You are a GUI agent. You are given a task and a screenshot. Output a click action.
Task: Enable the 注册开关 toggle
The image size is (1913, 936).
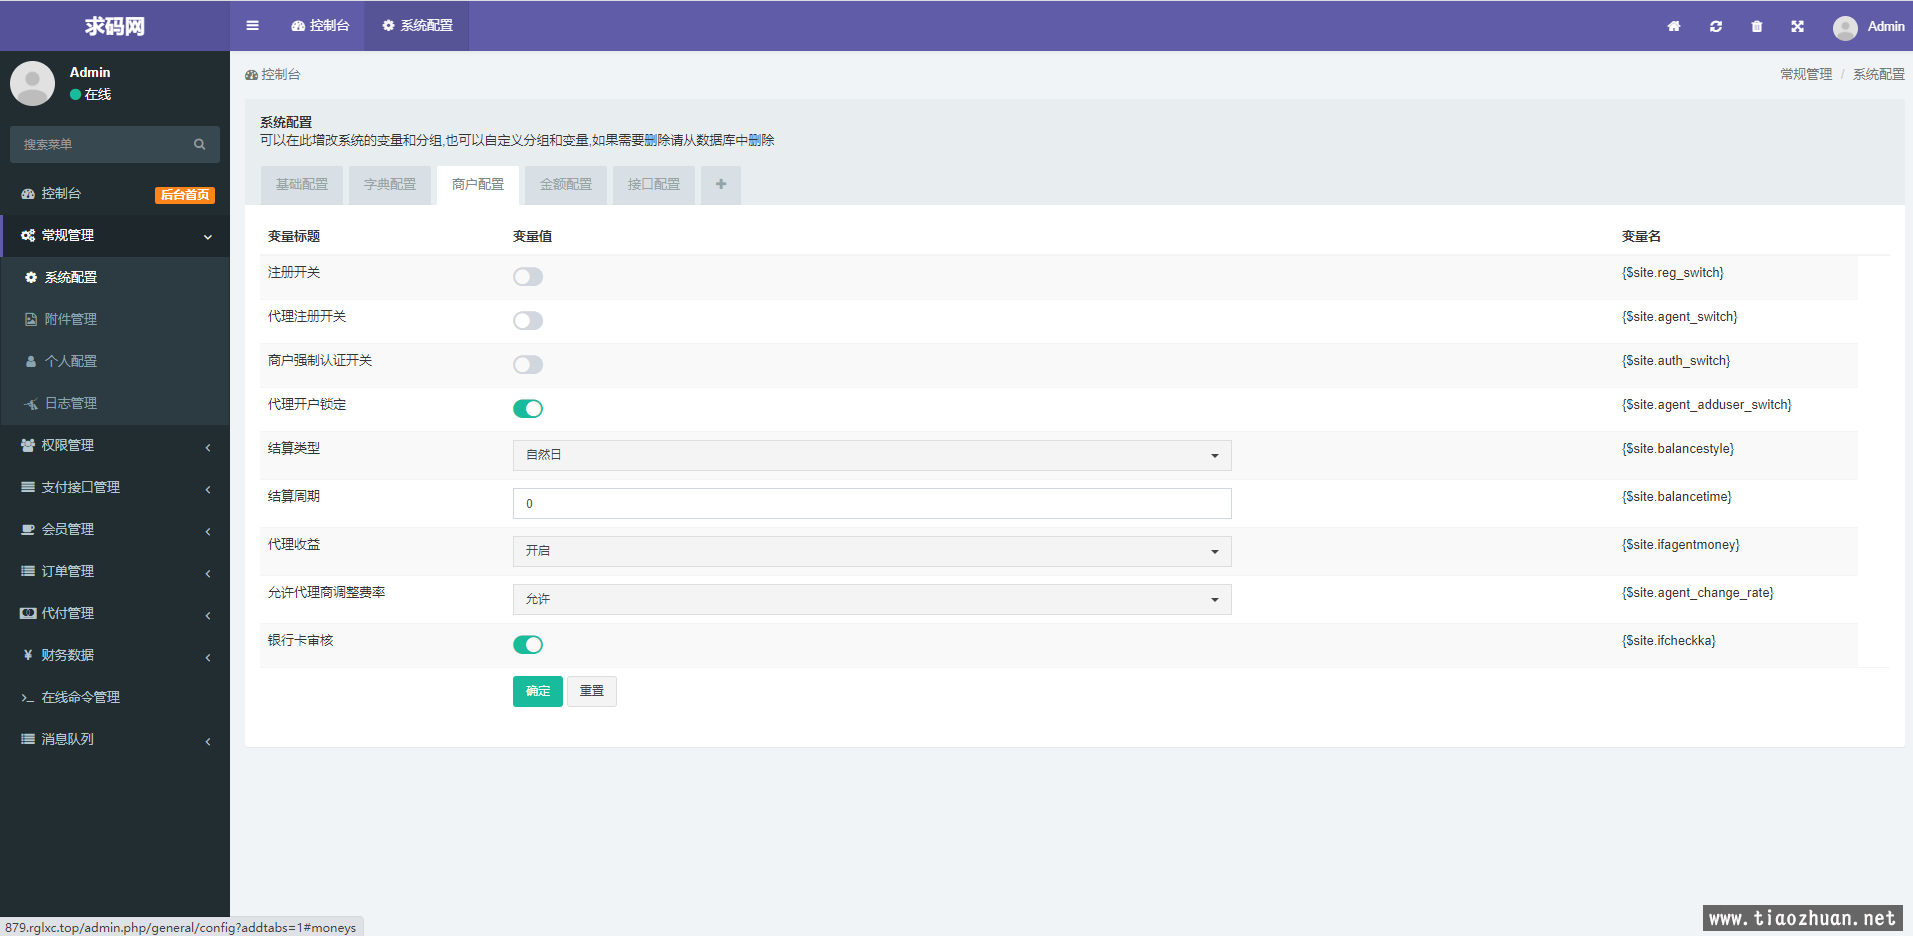(528, 277)
